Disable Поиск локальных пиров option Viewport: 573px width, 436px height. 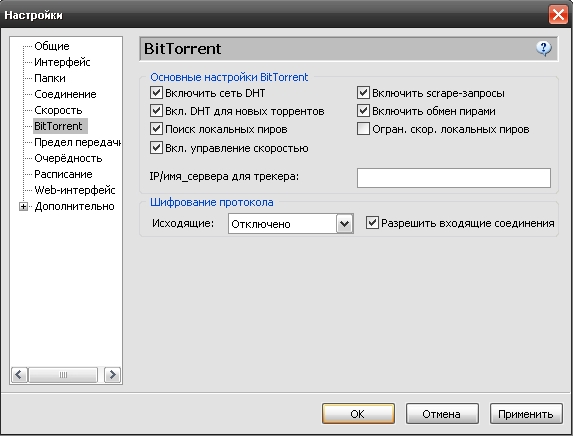tap(156, 129)
